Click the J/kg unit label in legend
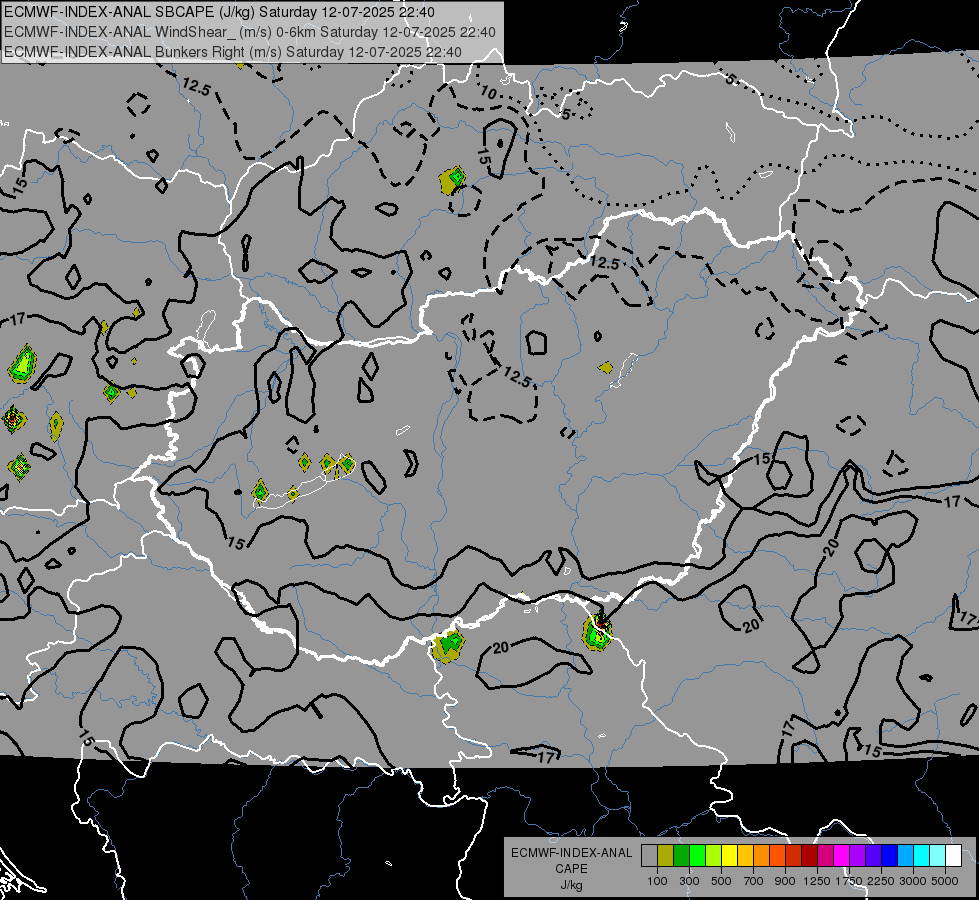Screen dimensions: 979x900 [x=571, y=885]
